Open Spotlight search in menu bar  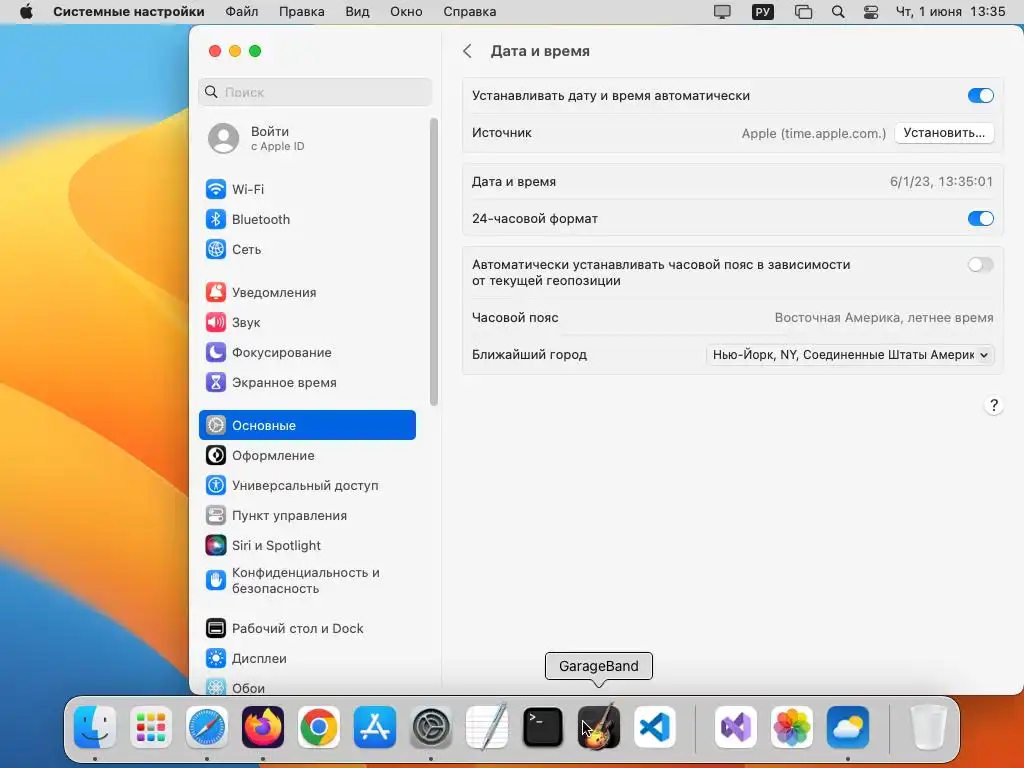coord(838,12)
